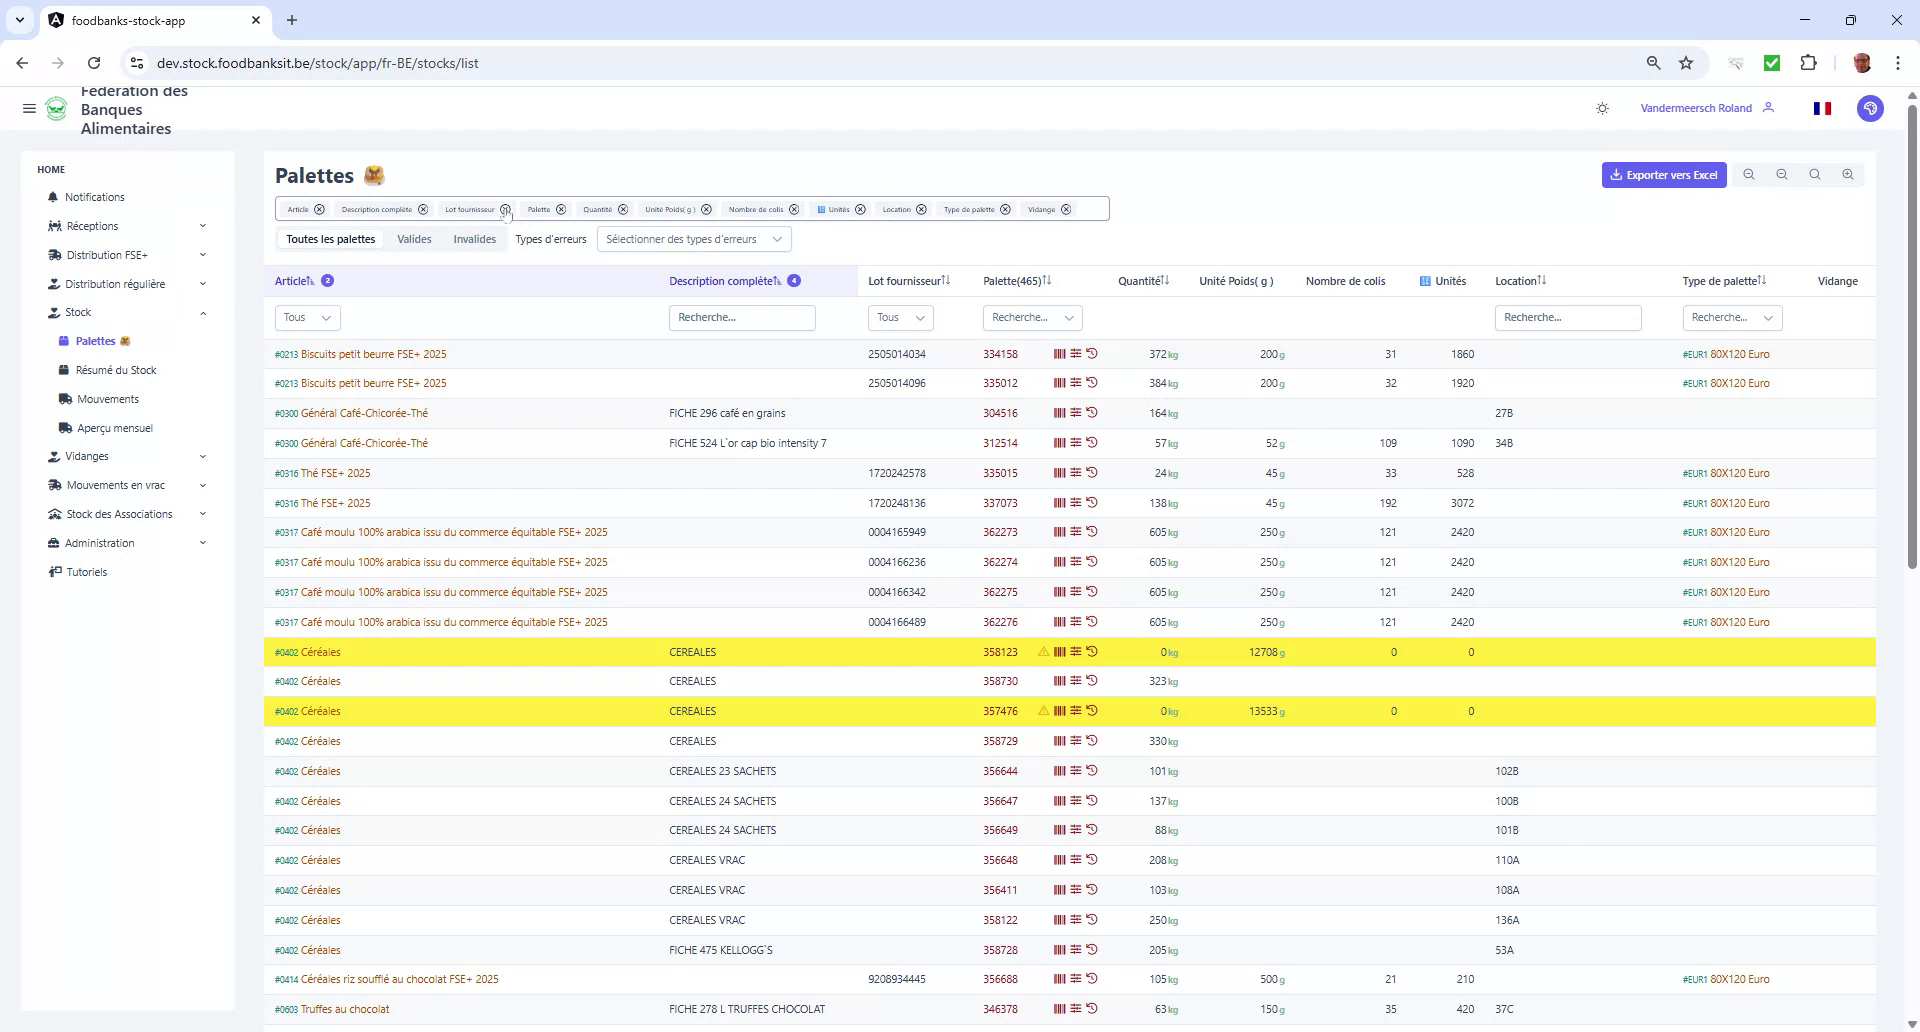Click the history icon for palette 358123
The height and width of the screenshot is (1032, 1920).
(1092, 652)
